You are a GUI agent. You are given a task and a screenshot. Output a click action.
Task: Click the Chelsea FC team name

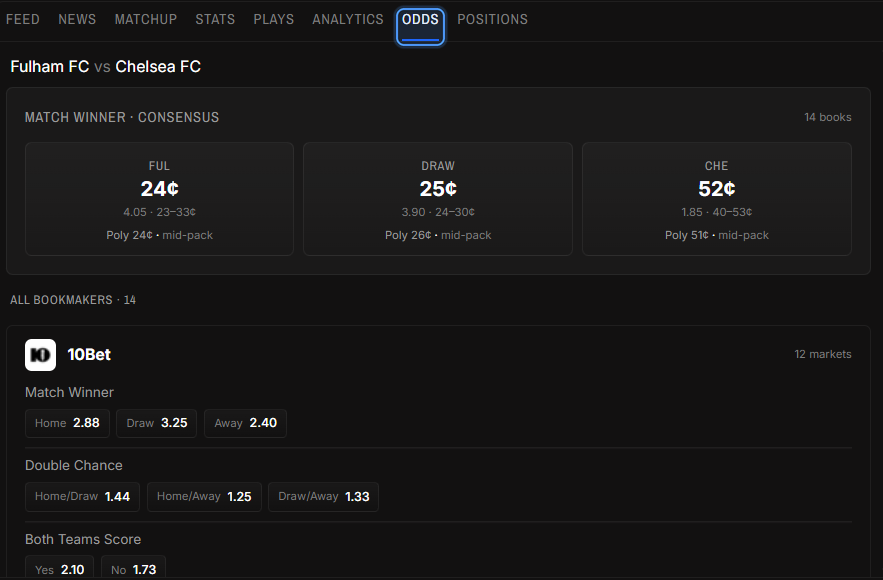click(158, 66)
